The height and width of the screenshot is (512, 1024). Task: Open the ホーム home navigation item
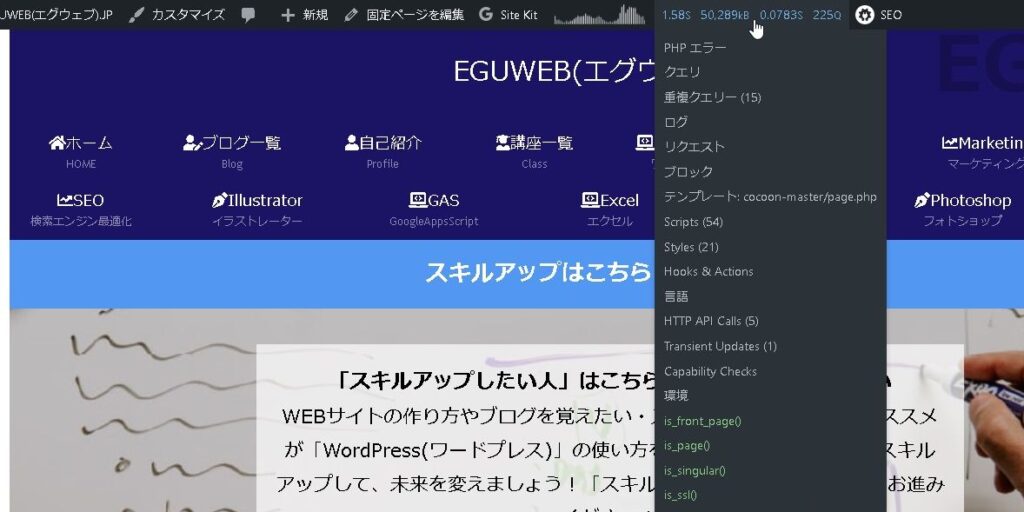(81, 143)
